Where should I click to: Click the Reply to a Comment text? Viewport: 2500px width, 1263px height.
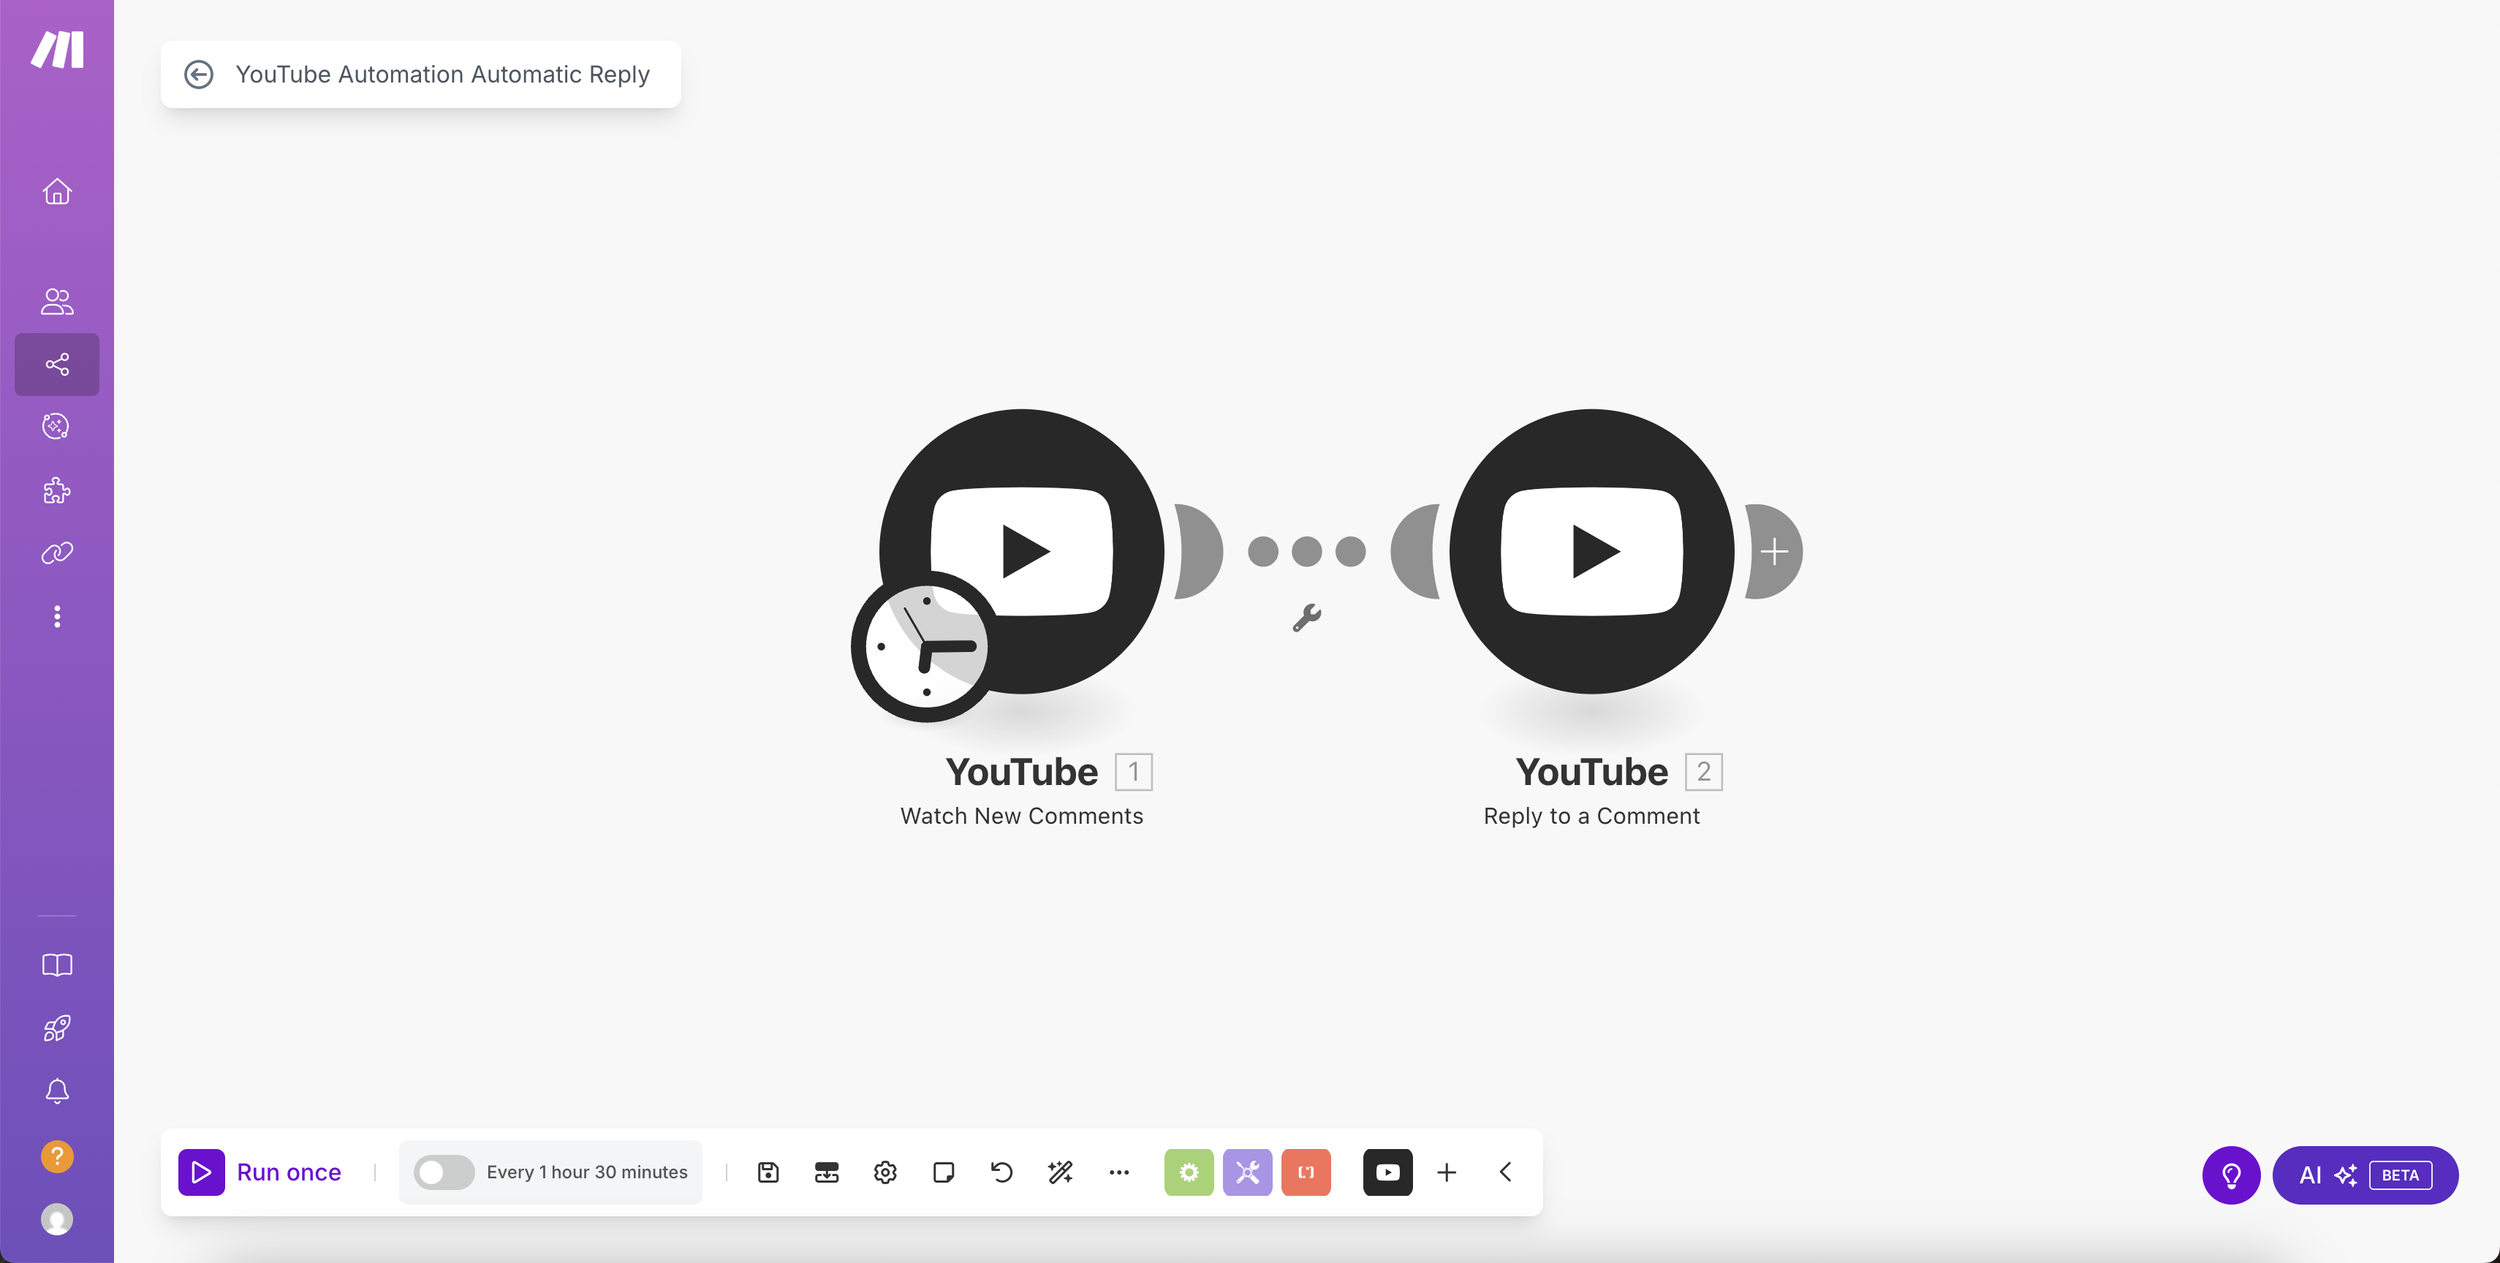(x=1591, y=816)
